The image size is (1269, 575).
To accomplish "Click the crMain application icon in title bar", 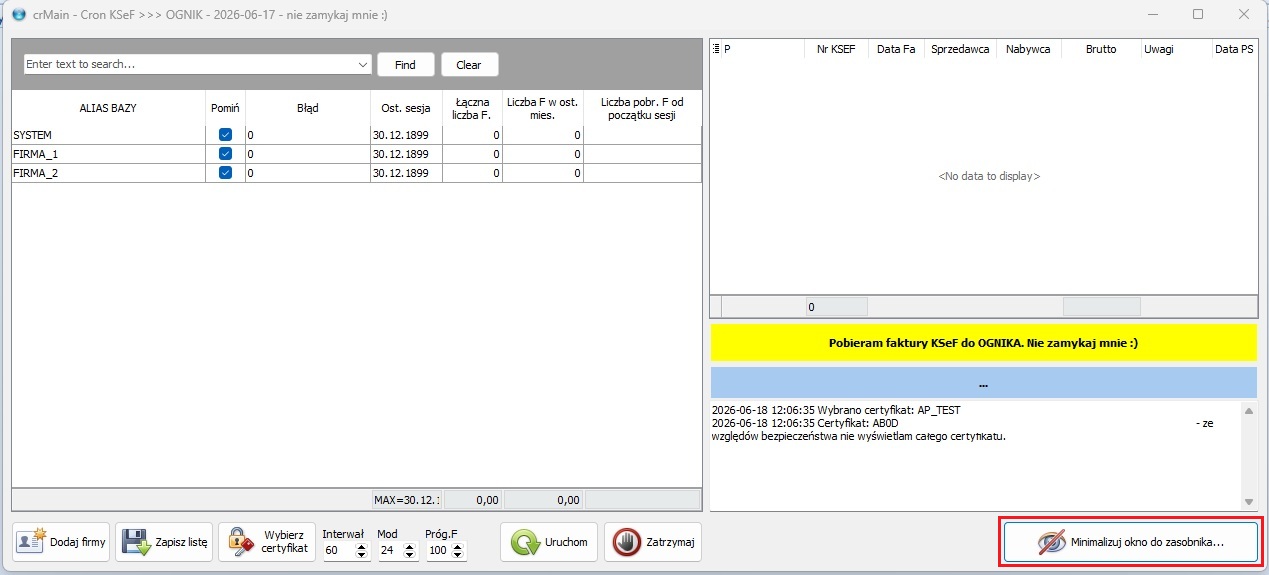I will (17, 14).
